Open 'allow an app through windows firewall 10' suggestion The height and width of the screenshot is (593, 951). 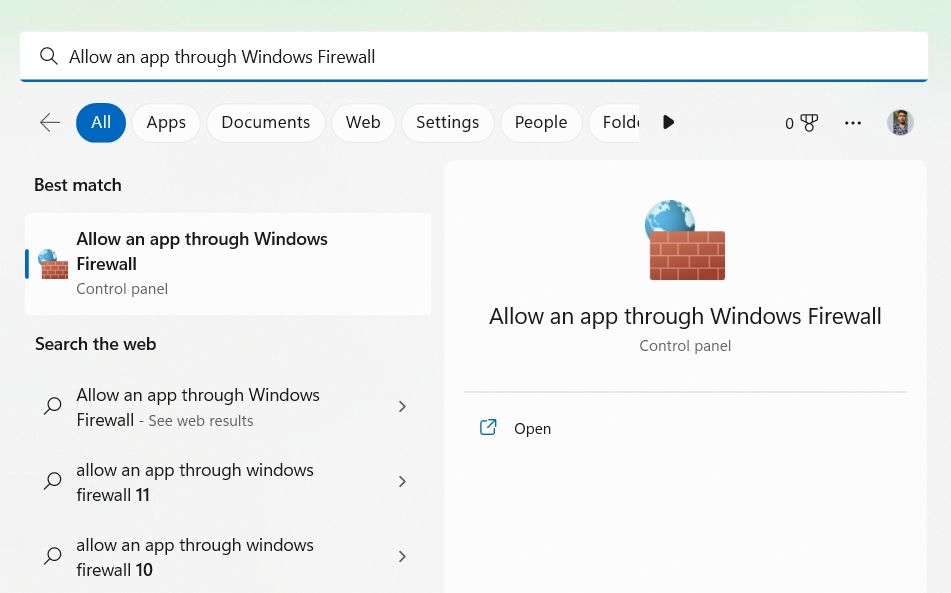click(228, 557)
